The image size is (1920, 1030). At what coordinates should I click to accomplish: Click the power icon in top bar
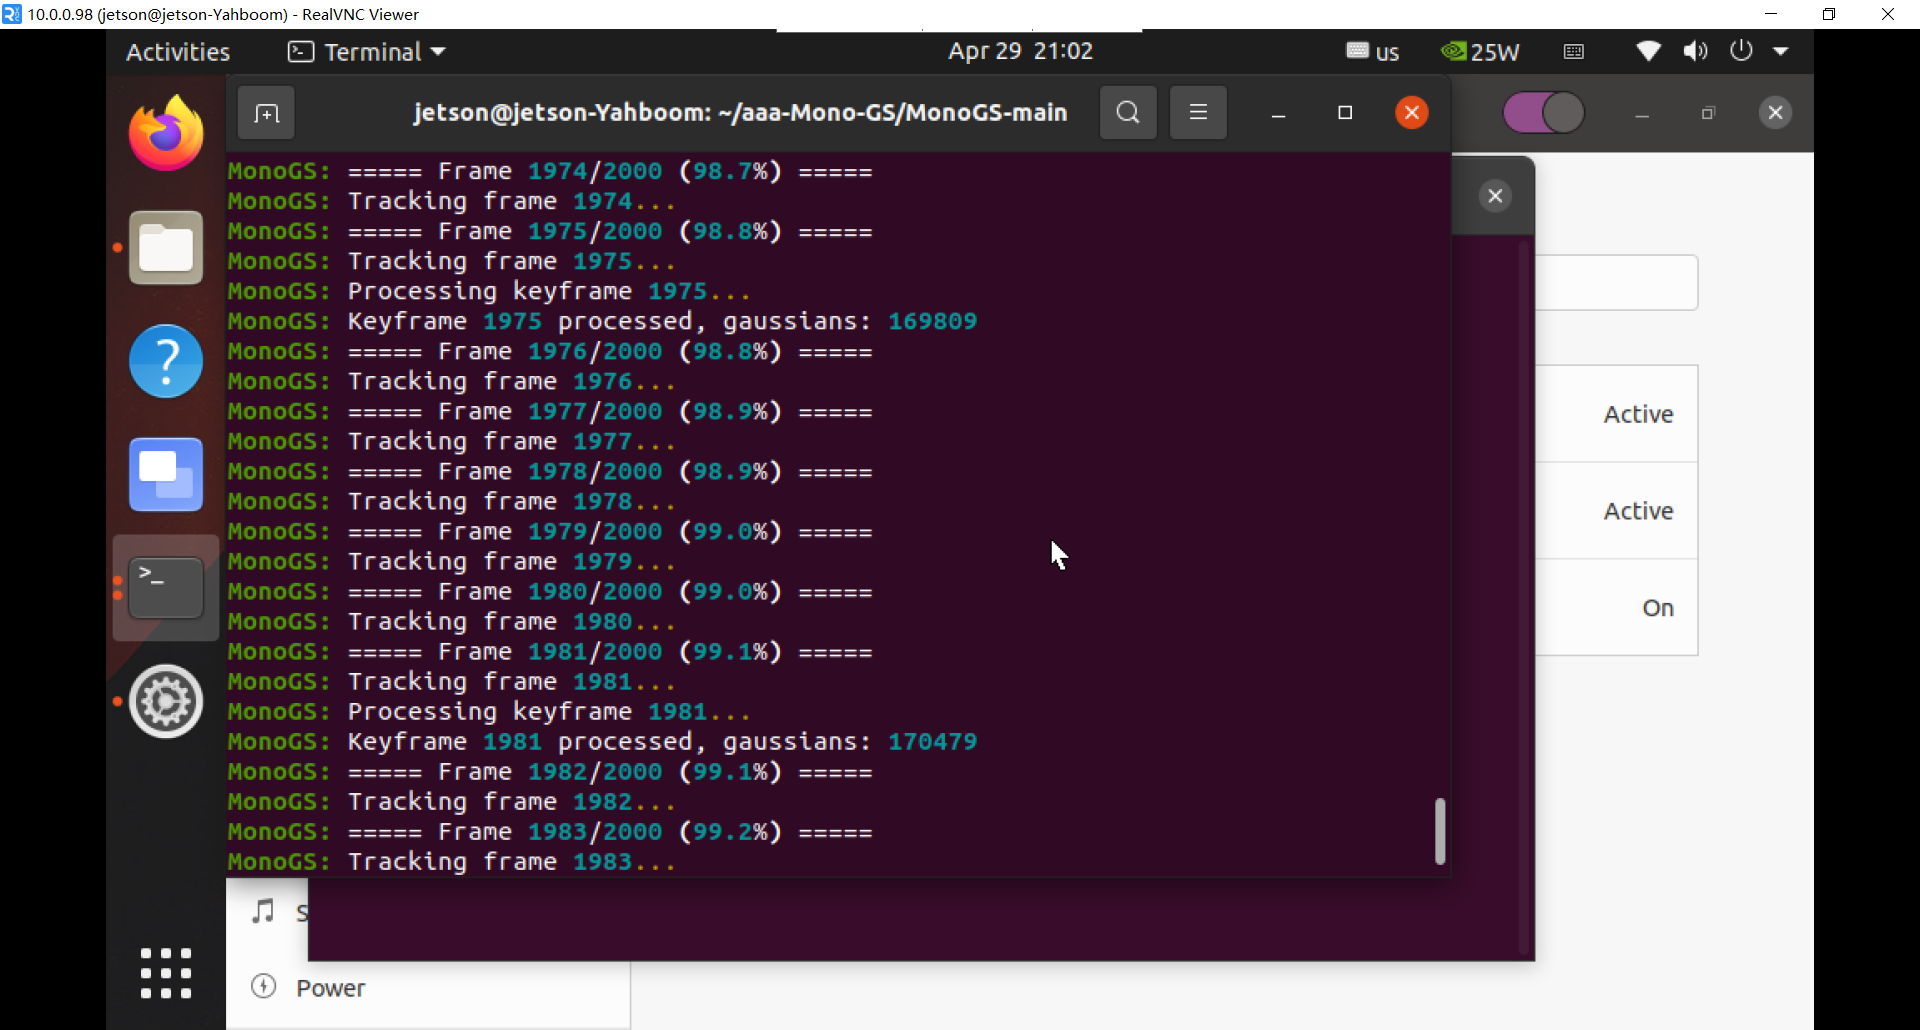[1741, 51]
